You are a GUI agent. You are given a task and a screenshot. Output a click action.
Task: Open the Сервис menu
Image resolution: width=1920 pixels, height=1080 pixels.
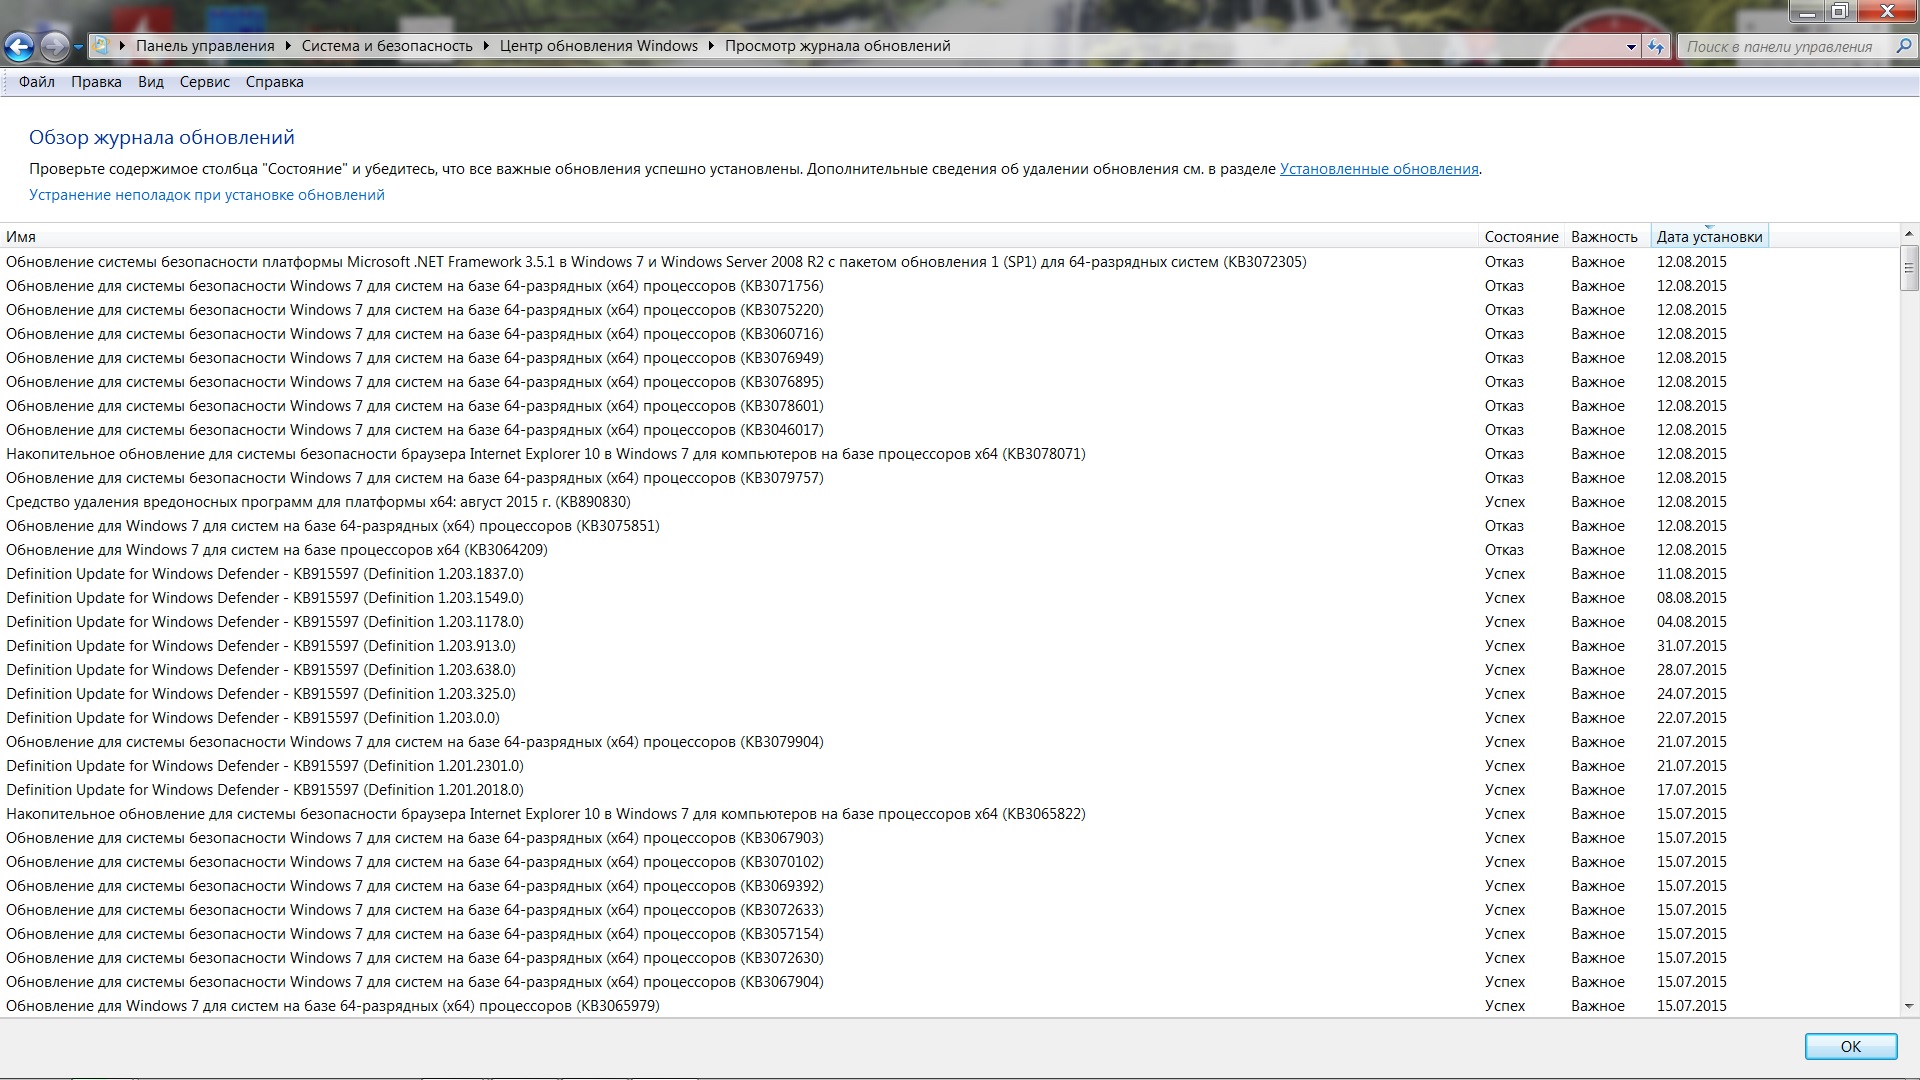click(205, 82)
